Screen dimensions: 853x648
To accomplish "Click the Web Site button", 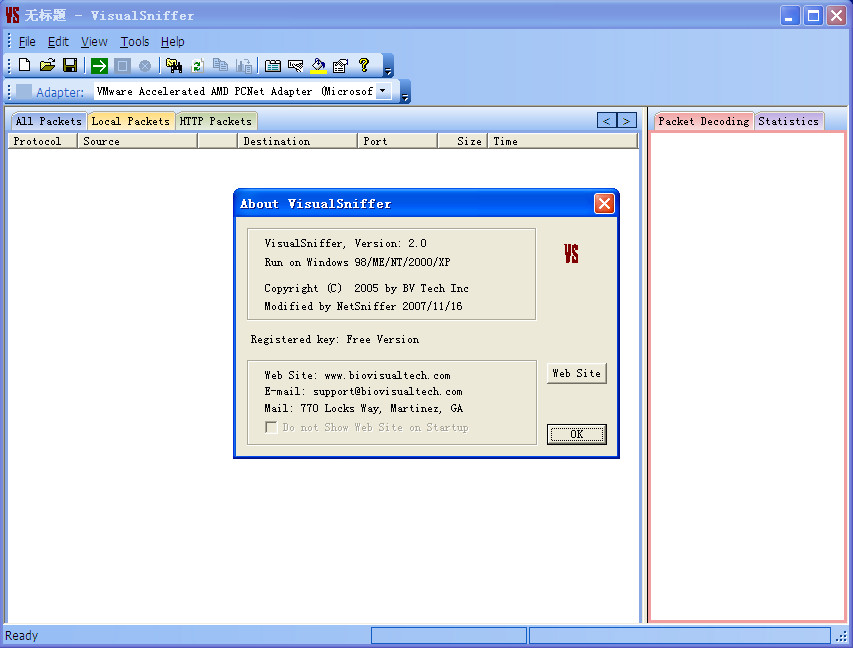I will [577, 373].
